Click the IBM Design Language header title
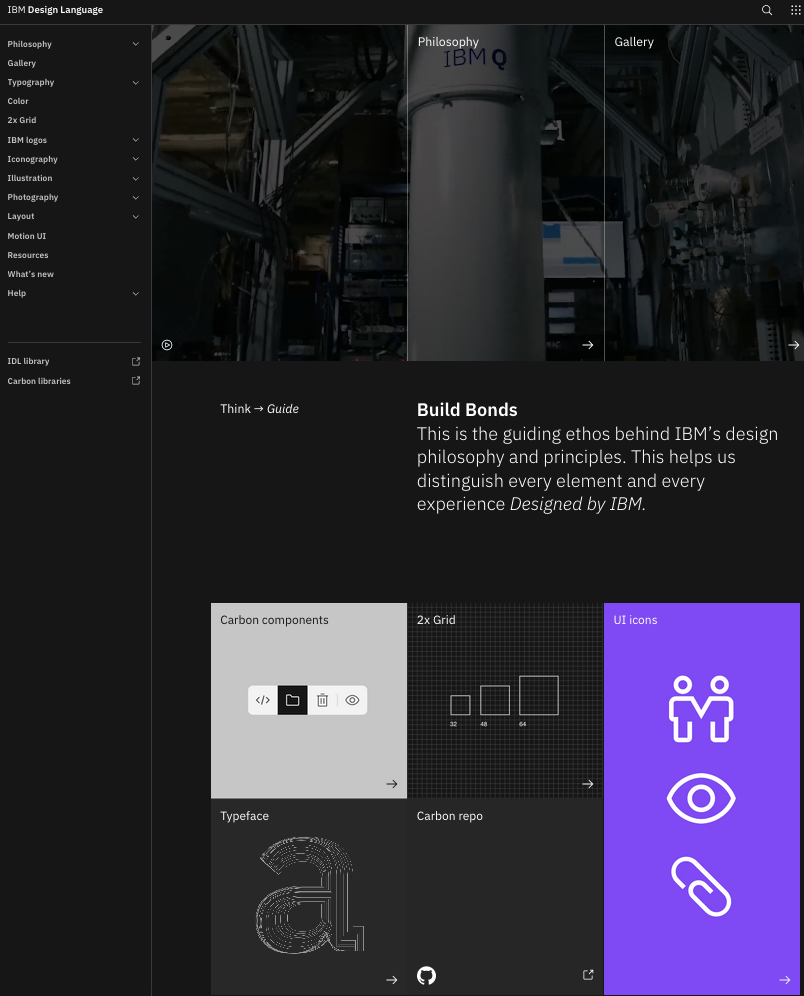This screenshot has width=804, height=996. click(55, 10)
